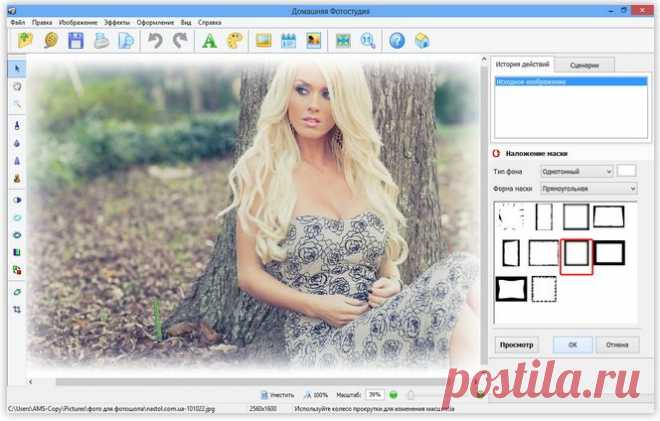660x421 pixels.
Task: Open the color palette icon in toolbar
Action: coord(235,41)
